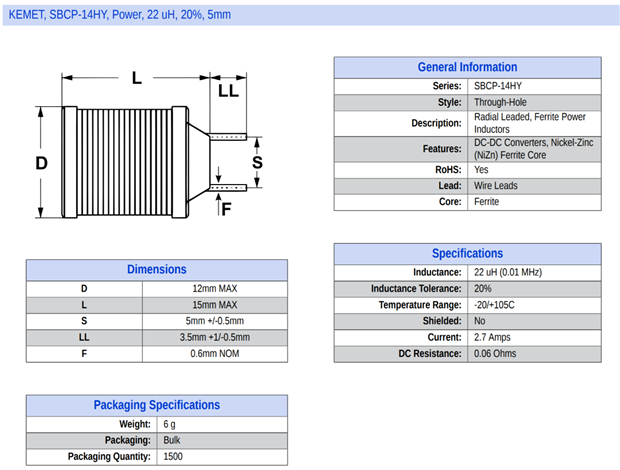The image size is (620, 470).
Task: Click the S dimension value "5mm +/-0.5mm"
Action: pos(215,321)
